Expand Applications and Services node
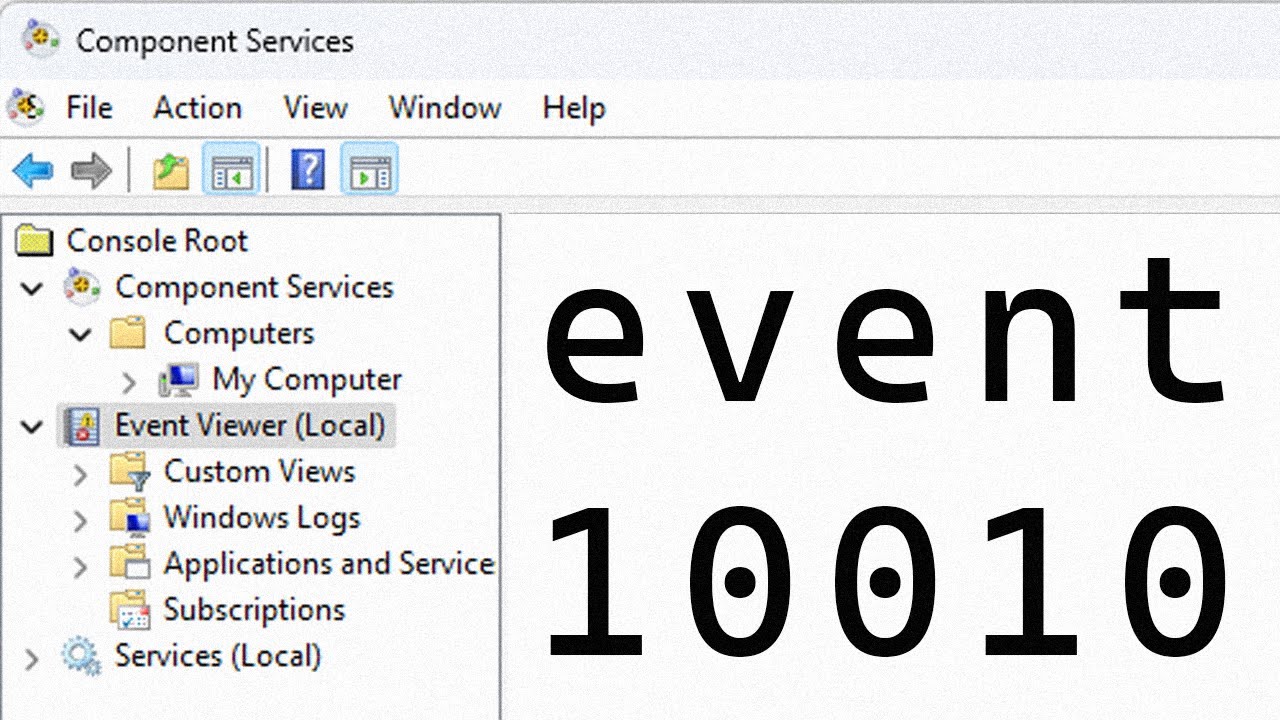The width and height of the screenshot is (1280, 720). (x=81, y=566)
